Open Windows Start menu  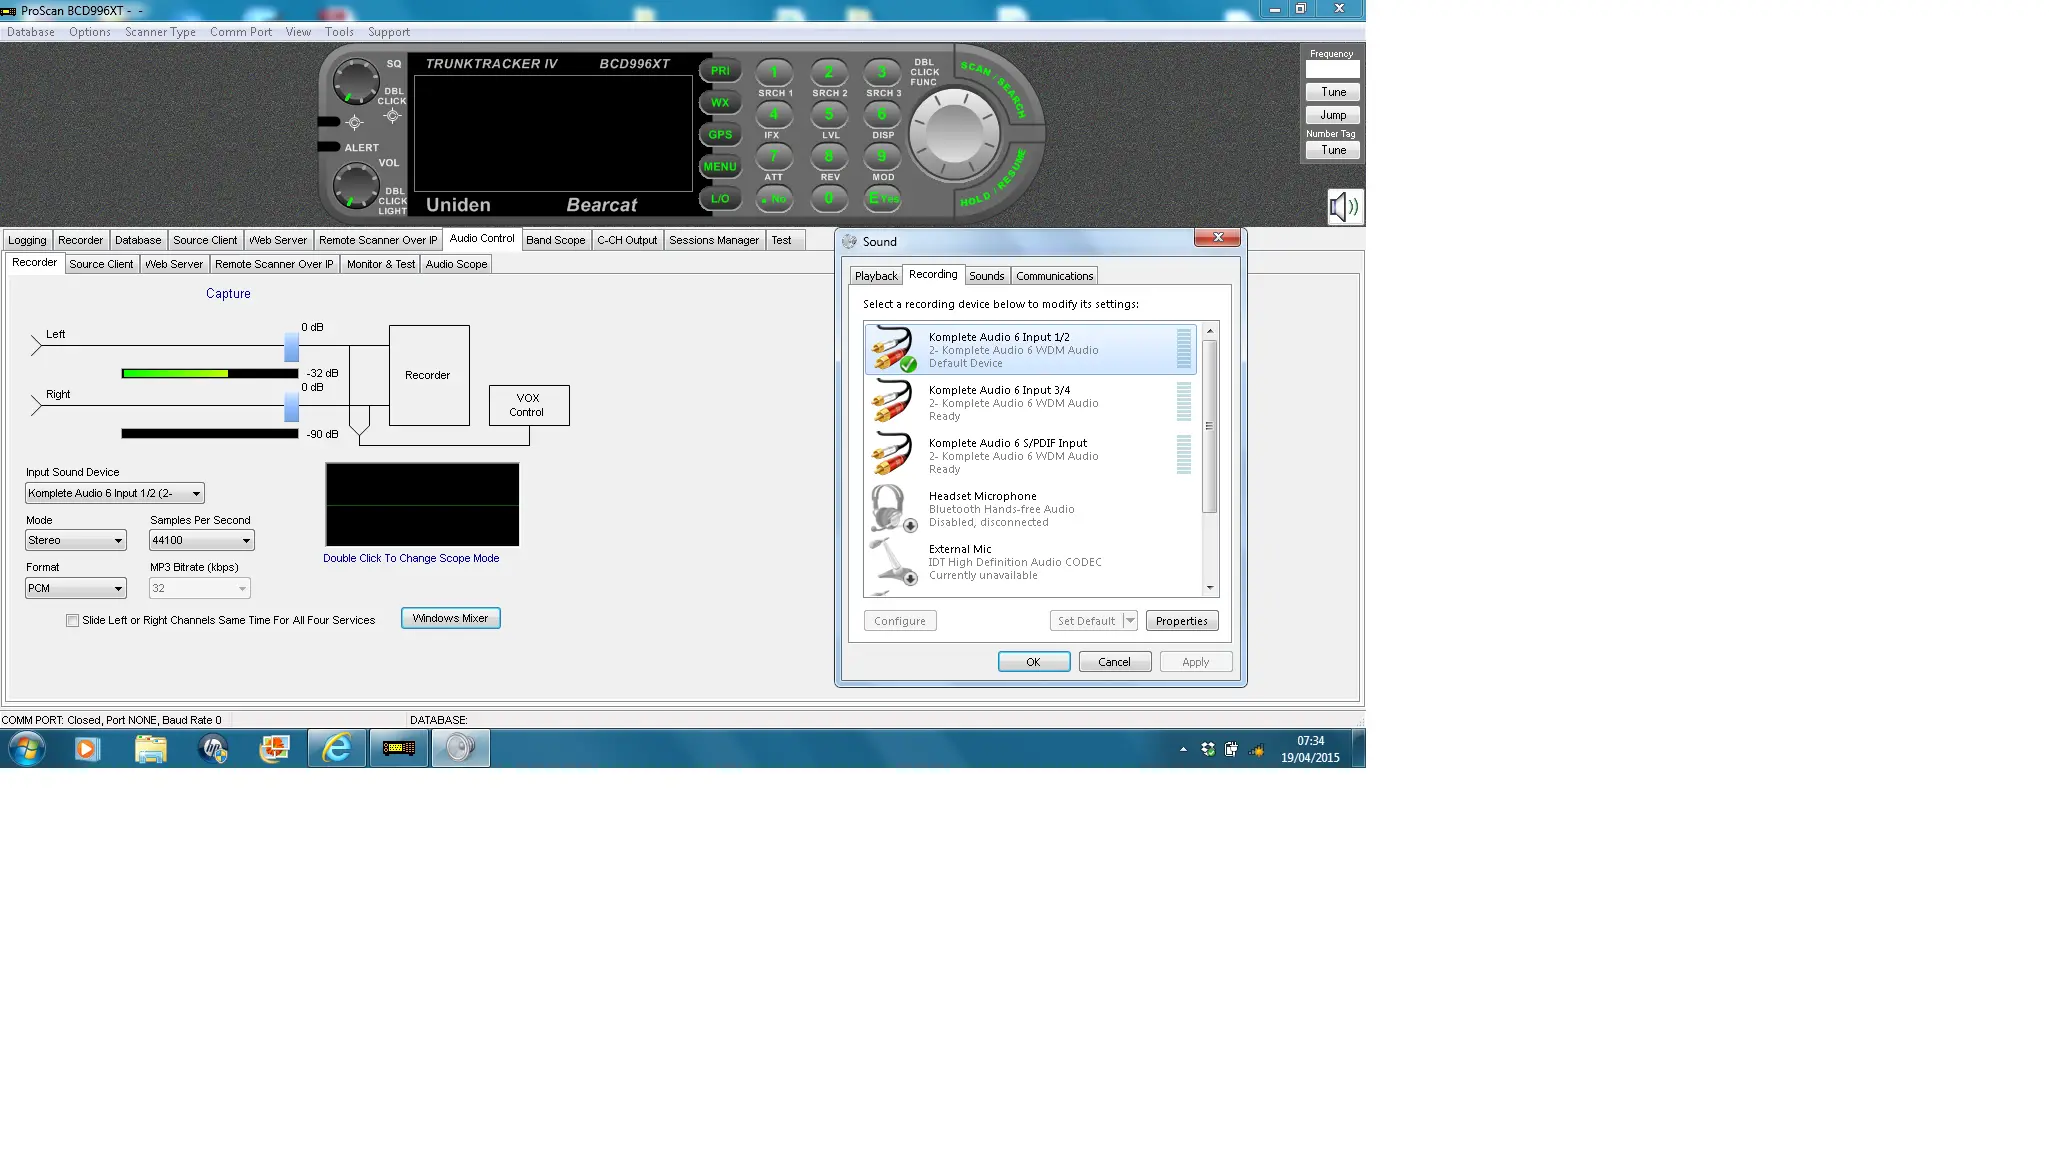coord(27,749)
